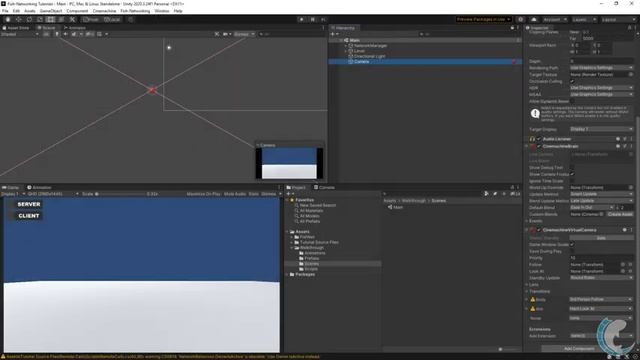Open the Window menu
The width and height of the screenshot is (640, 360).
click(x=162, y=11)
